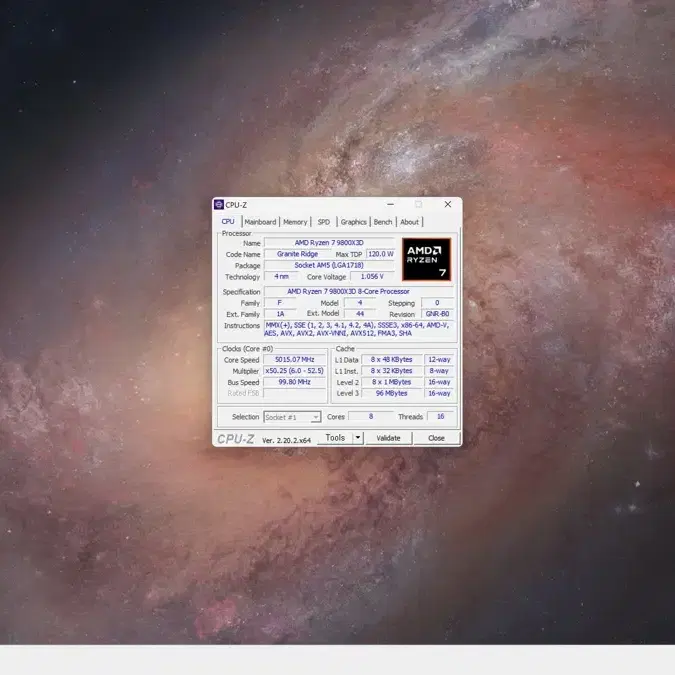Click the Max TDP value 120.0 W
Image resolution: width=675 pixels, height=675 pixels.
[x=381, y=254]
